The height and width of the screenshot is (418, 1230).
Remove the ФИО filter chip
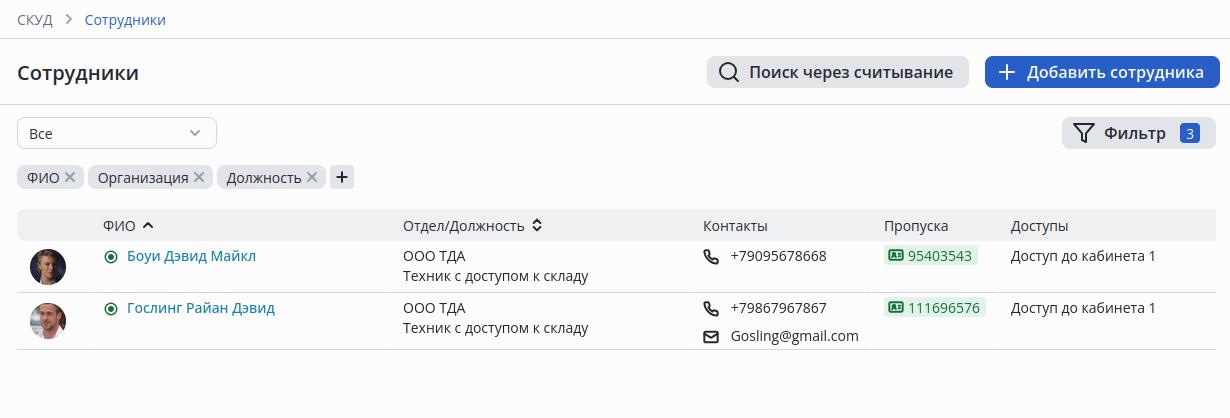(70, 177)
